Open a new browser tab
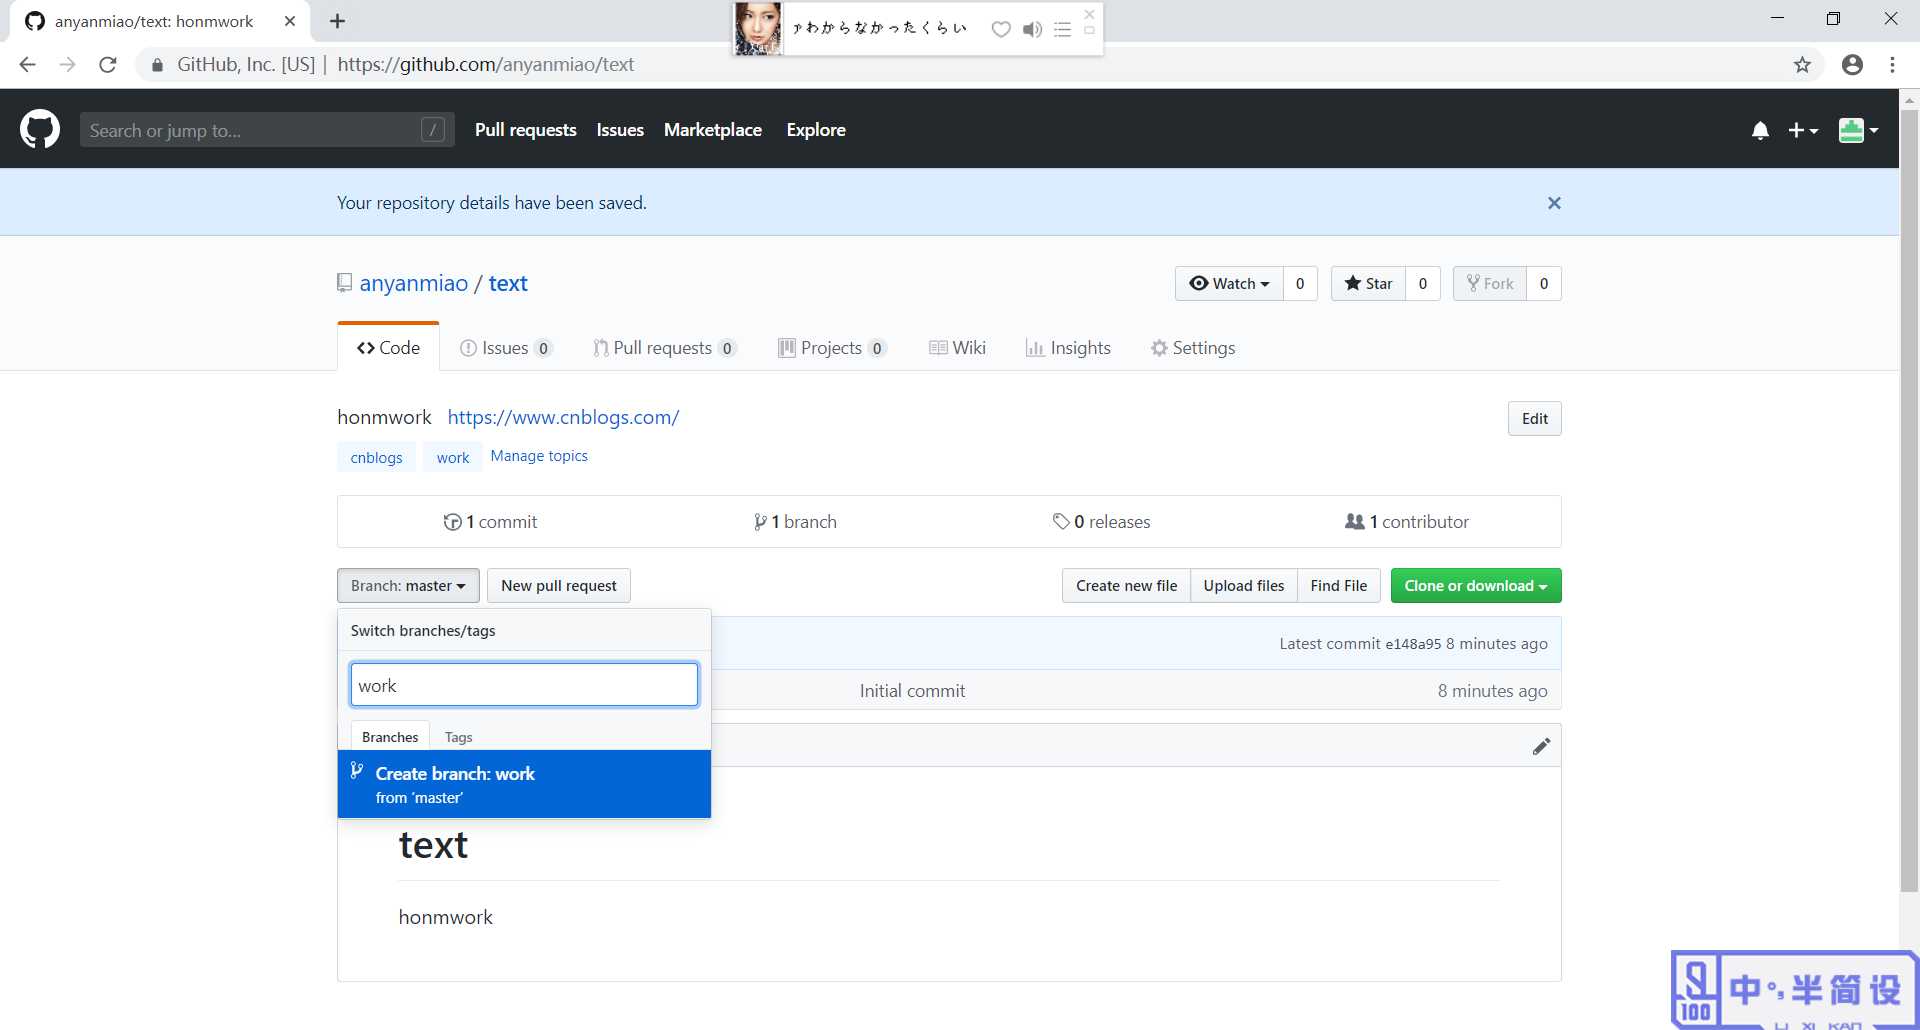The width and height of the screenshot is (1920, 1030). tap(337, 21)
